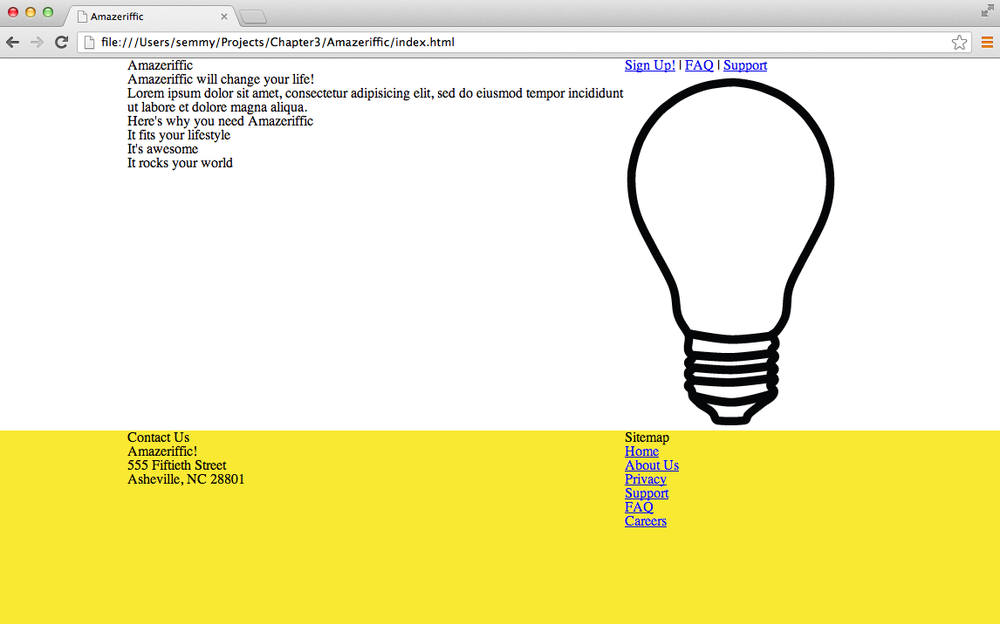Viewport: 1000px width, 624px height.
Task: Click "Asheville, NC 28801" address line
Action: pos(186,479)
